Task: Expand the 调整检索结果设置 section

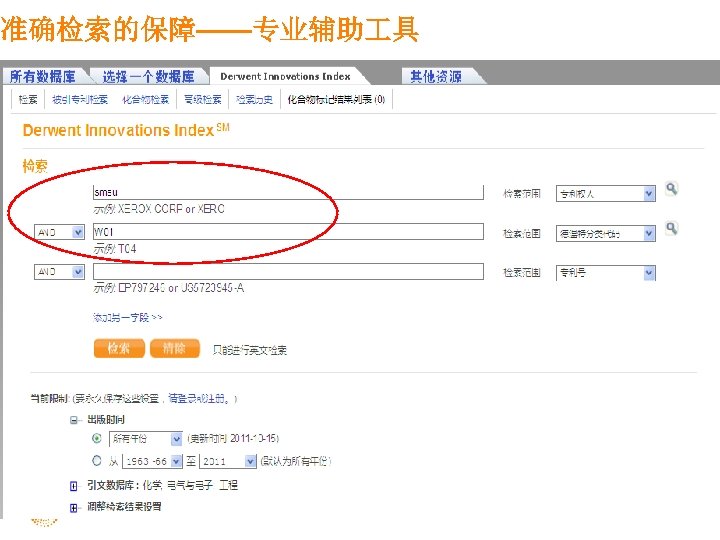Action: click(73, 508)
